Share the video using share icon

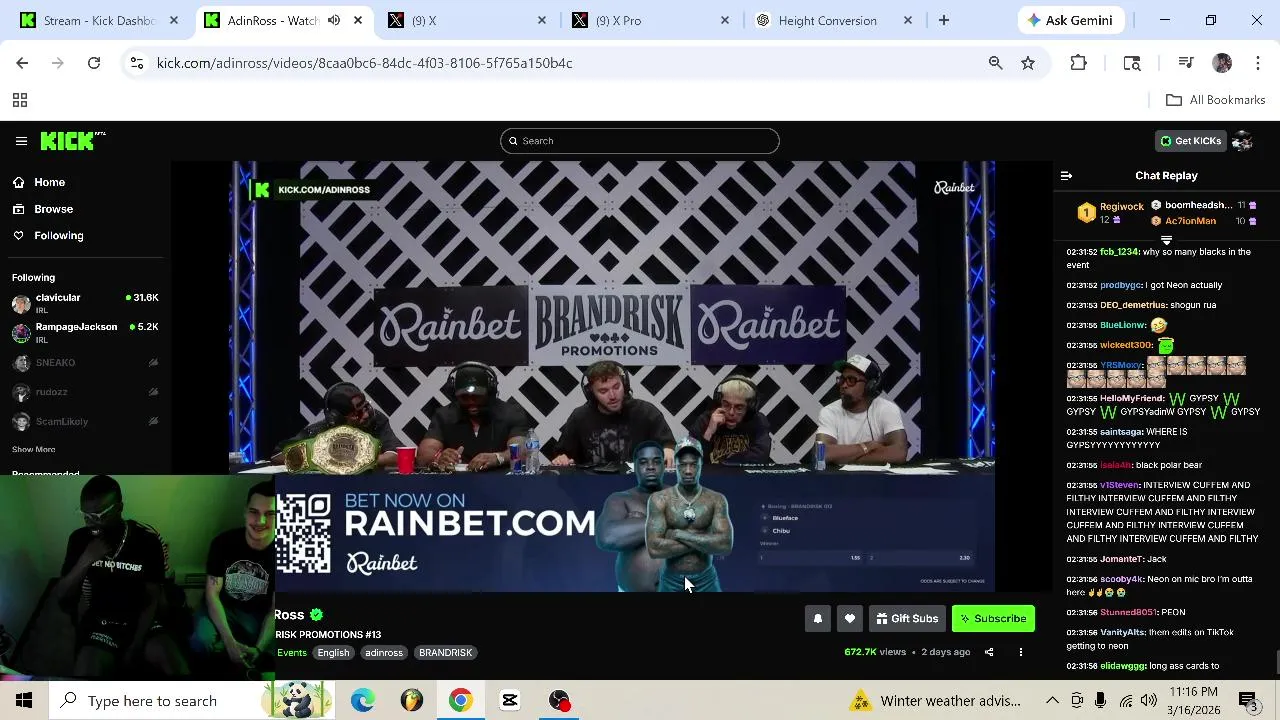[989, 652]
